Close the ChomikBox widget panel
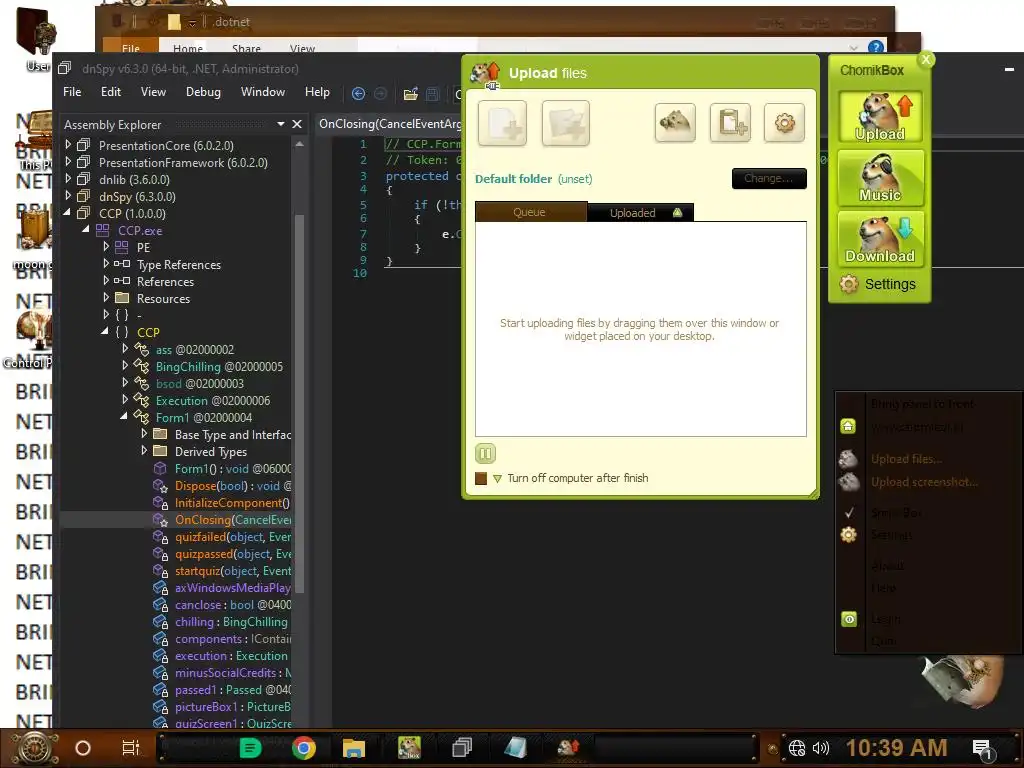This screenshot has height=768, width=1024. pos(925,59)
